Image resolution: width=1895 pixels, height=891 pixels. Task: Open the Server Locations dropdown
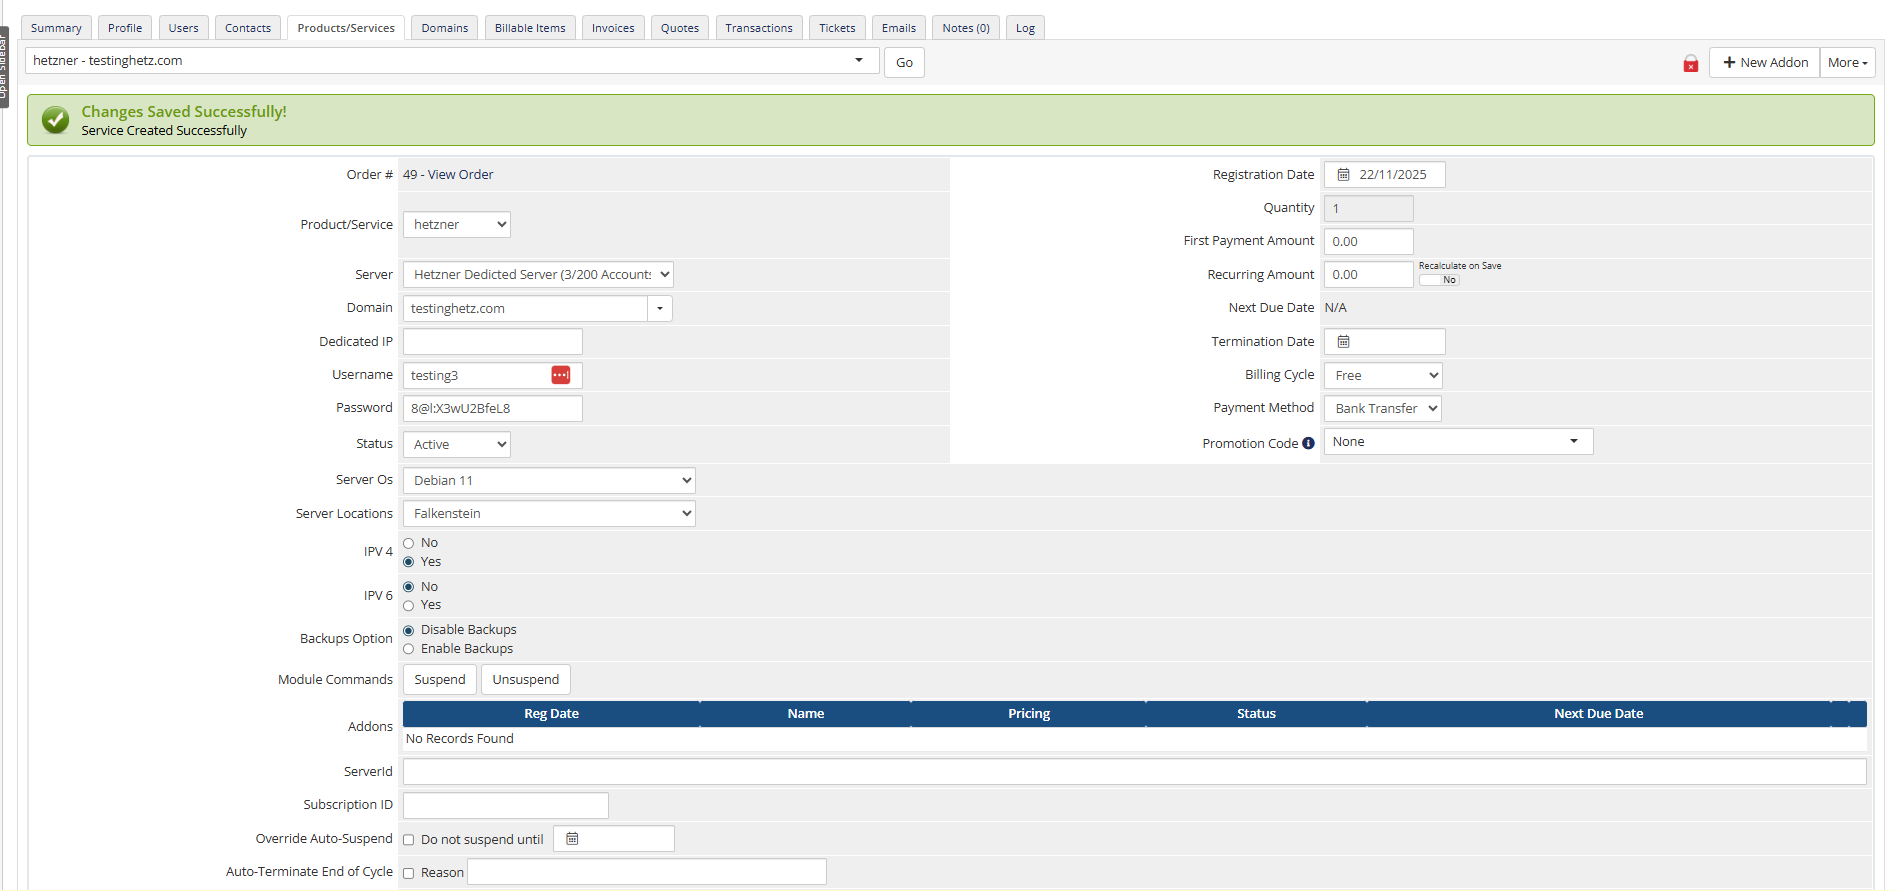click(x=548, y=514)
